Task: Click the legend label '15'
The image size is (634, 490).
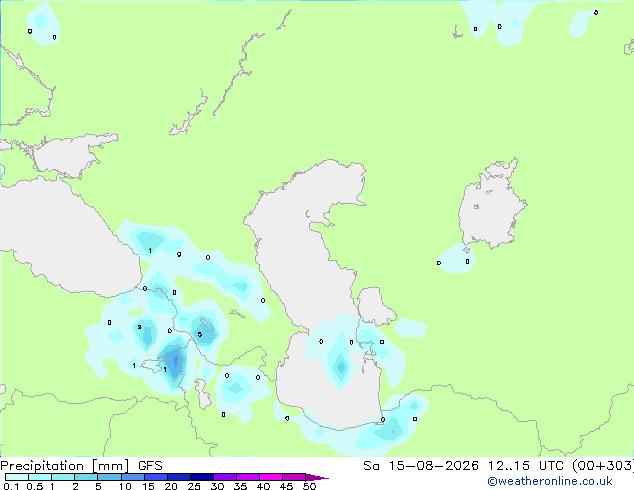Action: tap(148, 486)
